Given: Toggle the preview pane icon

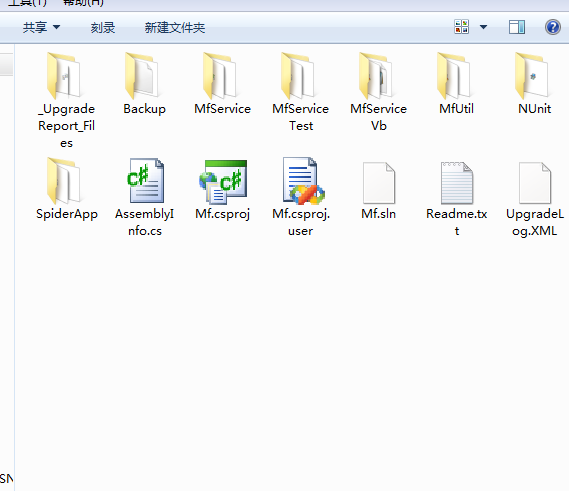Looking at the screenshot, I should pyautogui.click(x=517, y=27).
